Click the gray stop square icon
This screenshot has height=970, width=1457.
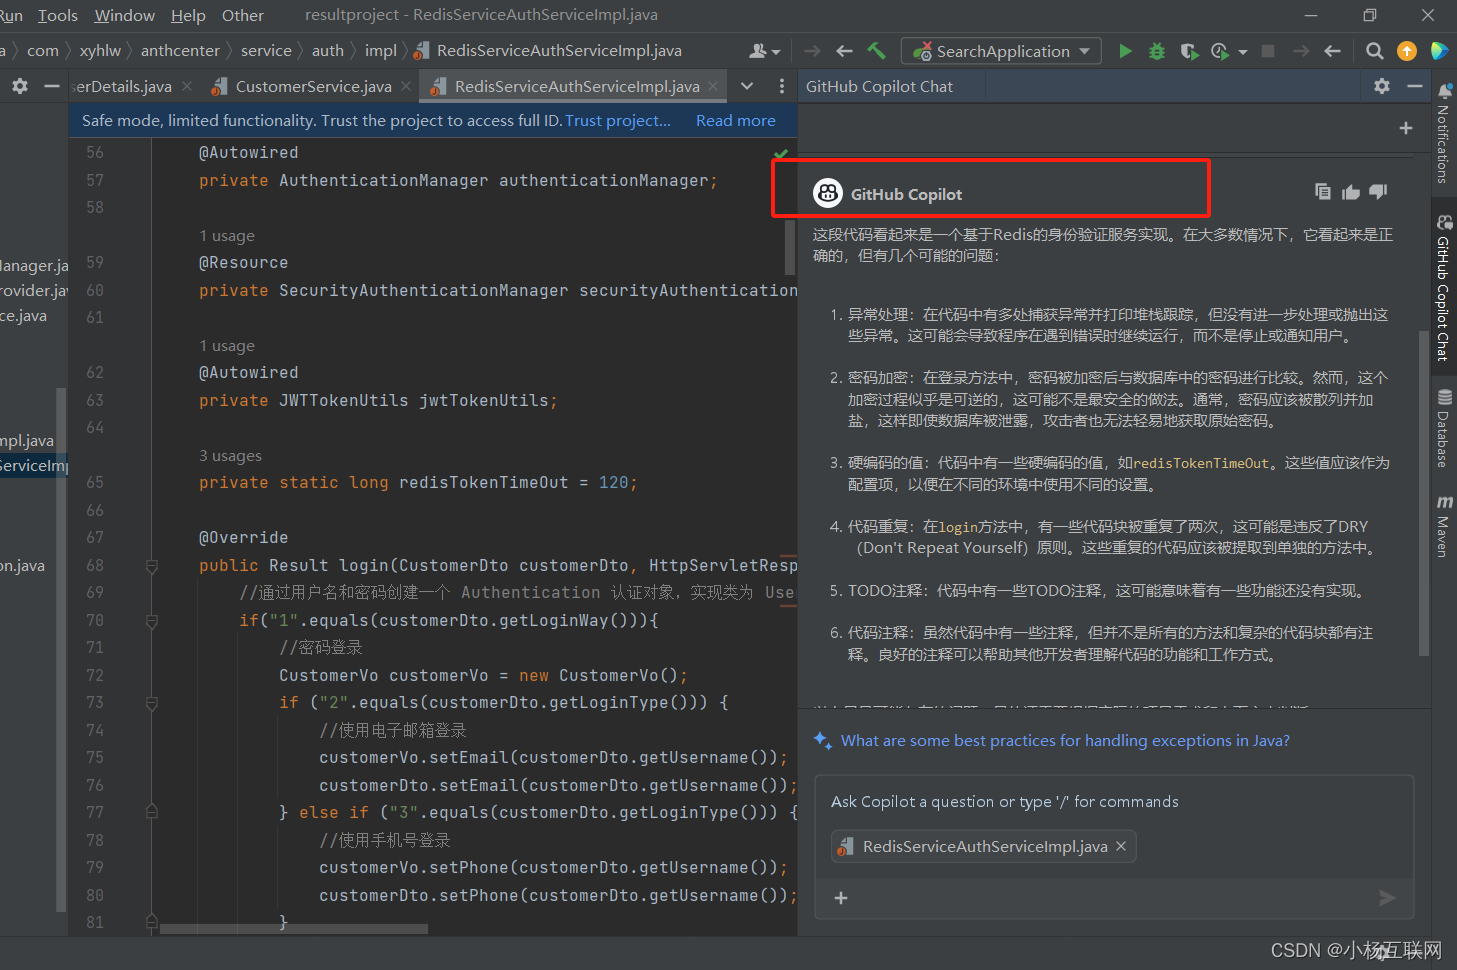[1268, 51]
